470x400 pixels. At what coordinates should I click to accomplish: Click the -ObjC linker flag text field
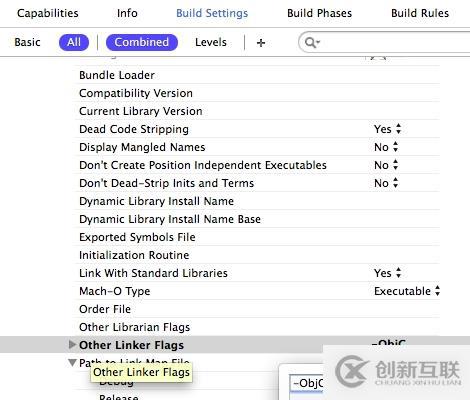307,383
